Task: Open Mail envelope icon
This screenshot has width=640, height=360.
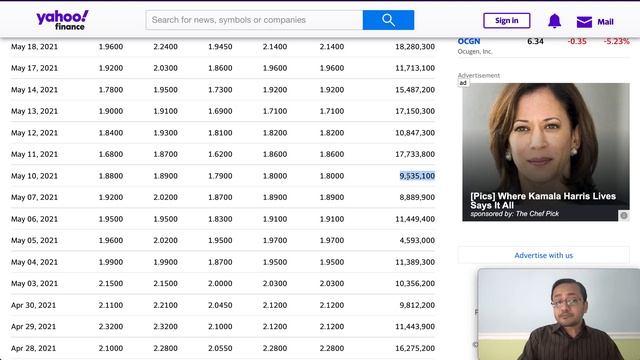Action: 584,22
